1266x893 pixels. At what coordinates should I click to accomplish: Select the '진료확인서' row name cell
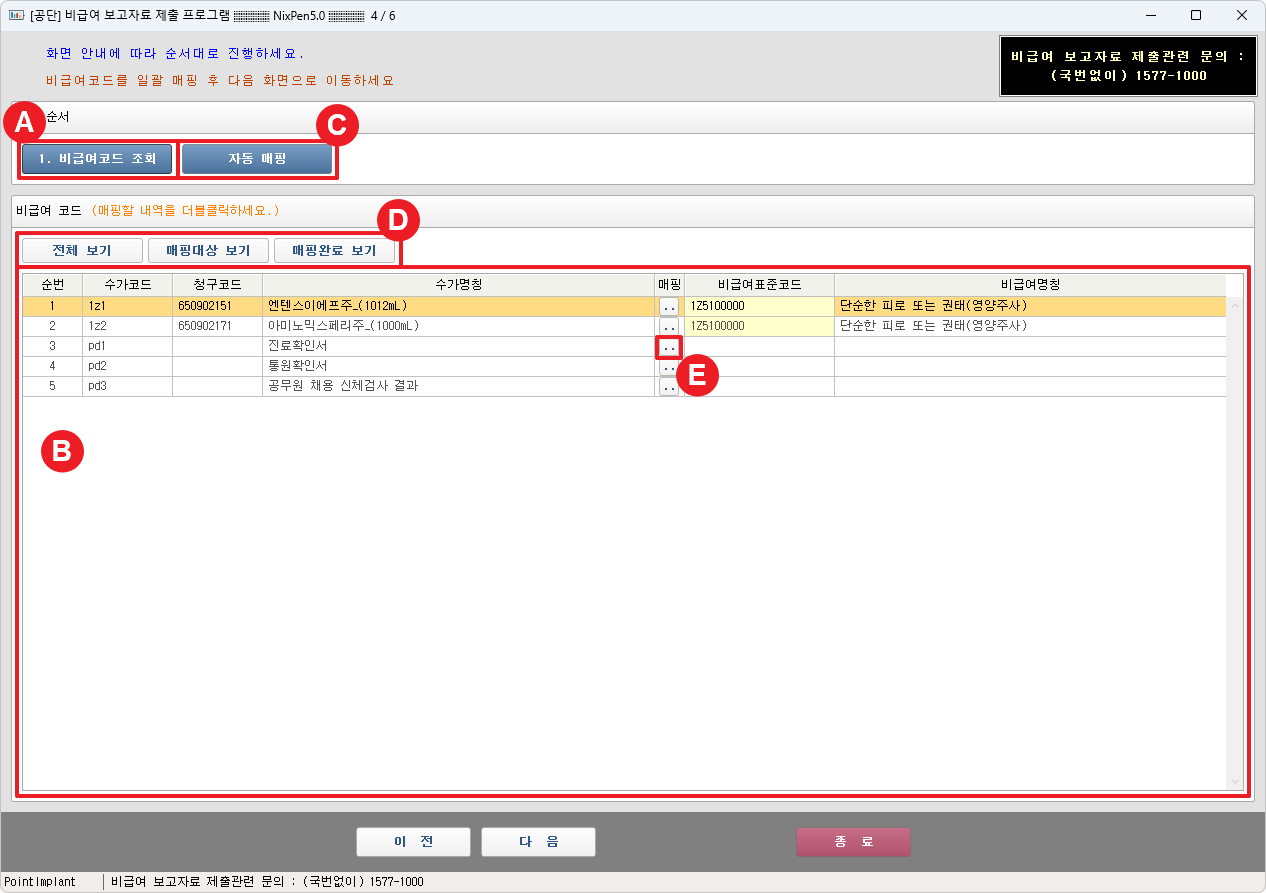[458, 346]
